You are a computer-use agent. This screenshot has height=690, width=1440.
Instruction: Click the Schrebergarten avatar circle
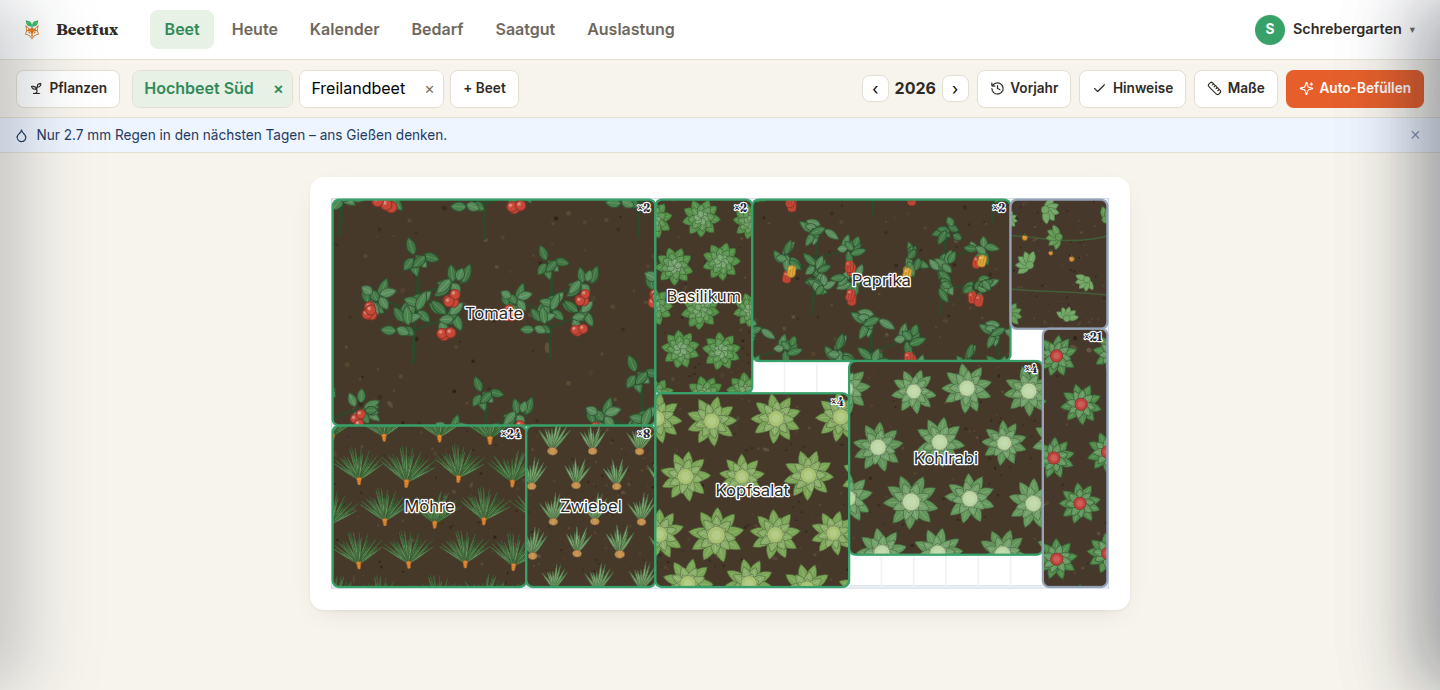(1270, 29)
